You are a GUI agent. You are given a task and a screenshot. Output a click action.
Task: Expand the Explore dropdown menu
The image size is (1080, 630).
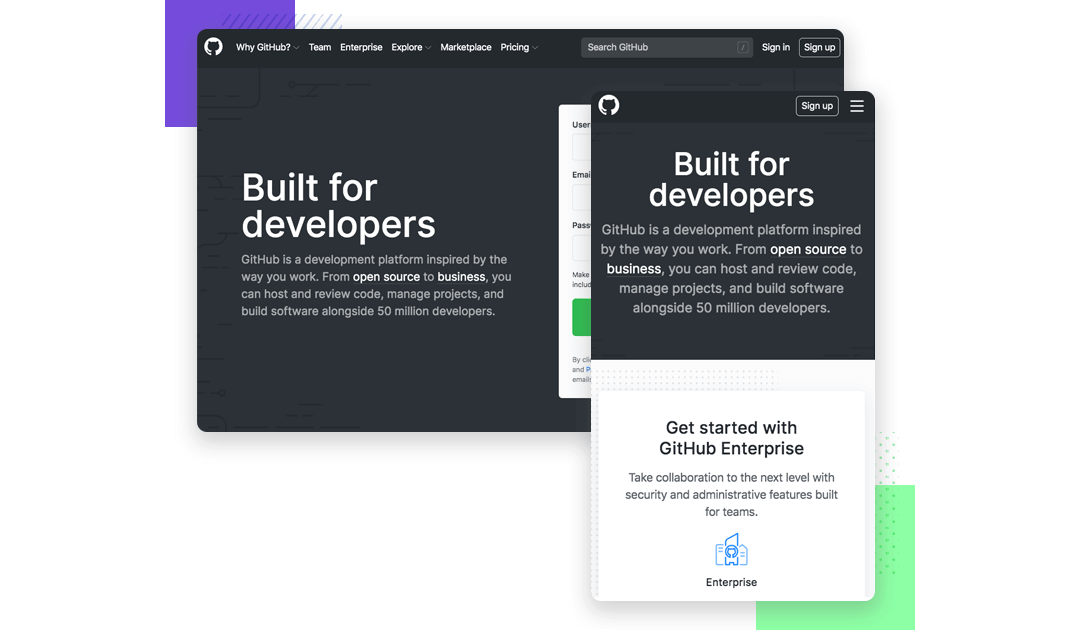tap(411, 48)
